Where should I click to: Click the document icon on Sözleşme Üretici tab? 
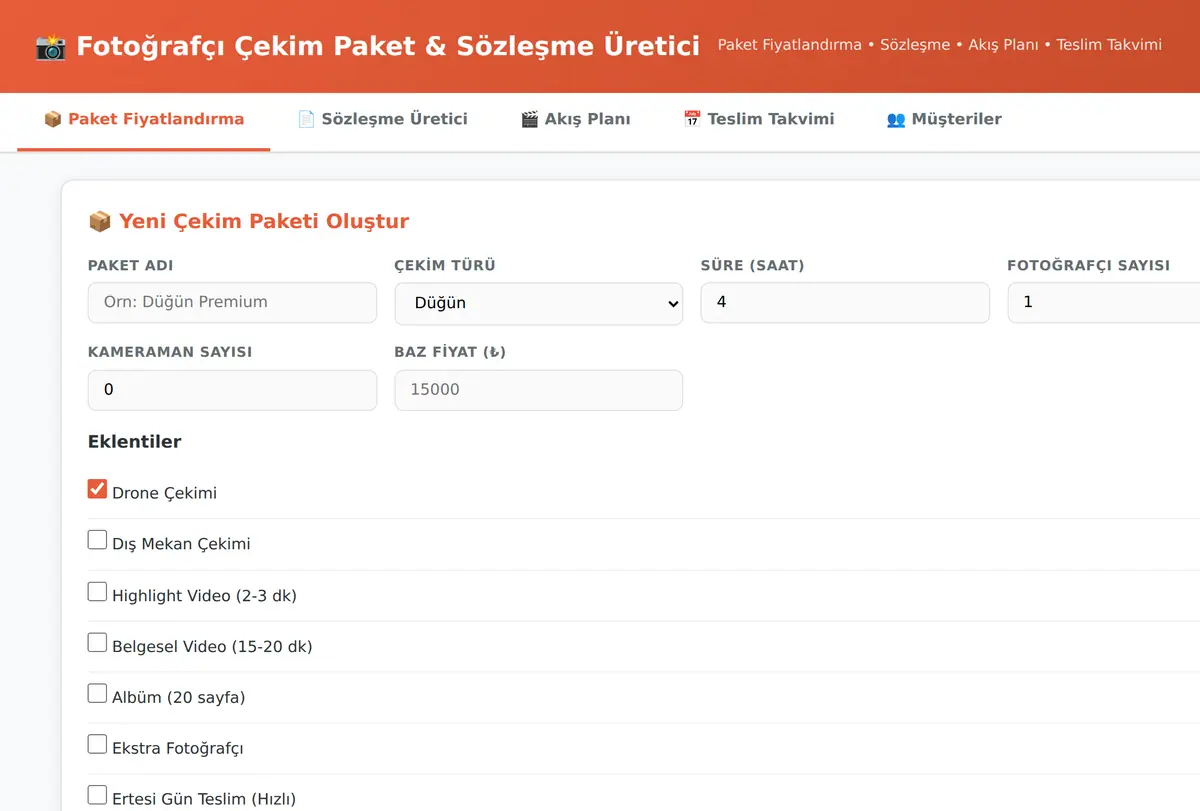306,119
